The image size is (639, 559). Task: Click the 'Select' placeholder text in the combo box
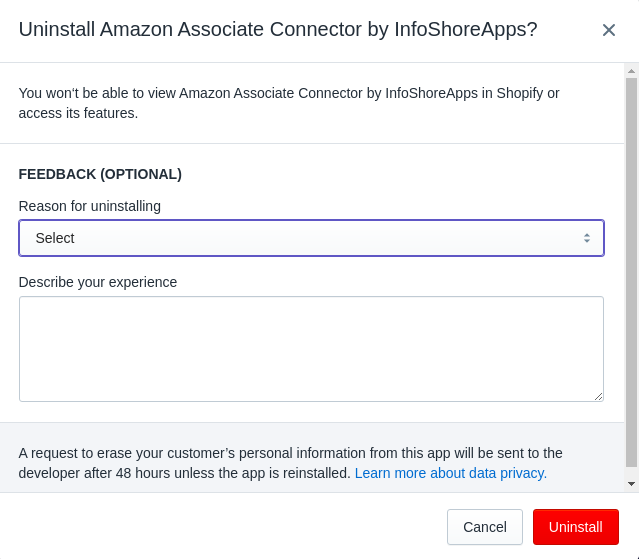tap(55, 238)
